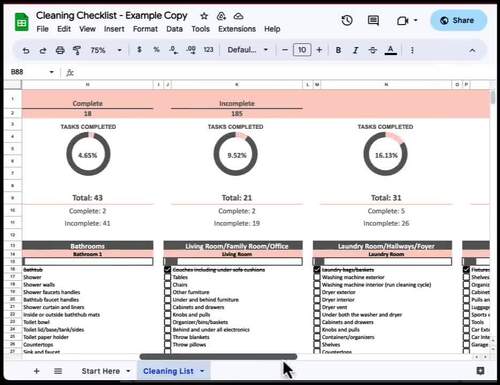This screenshot has height=385, width=500.
Task: Click the font size input field
Action: pos(302,50)
